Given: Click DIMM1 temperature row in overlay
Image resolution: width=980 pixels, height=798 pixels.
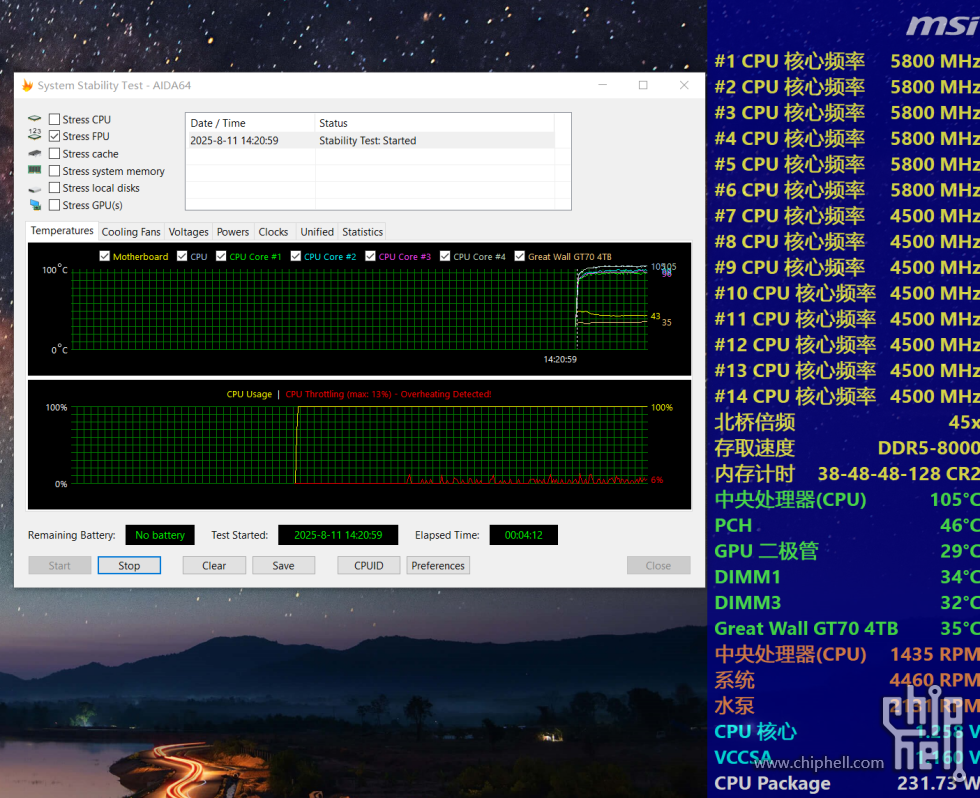Looking at the screenshot, I should point(847,577).
